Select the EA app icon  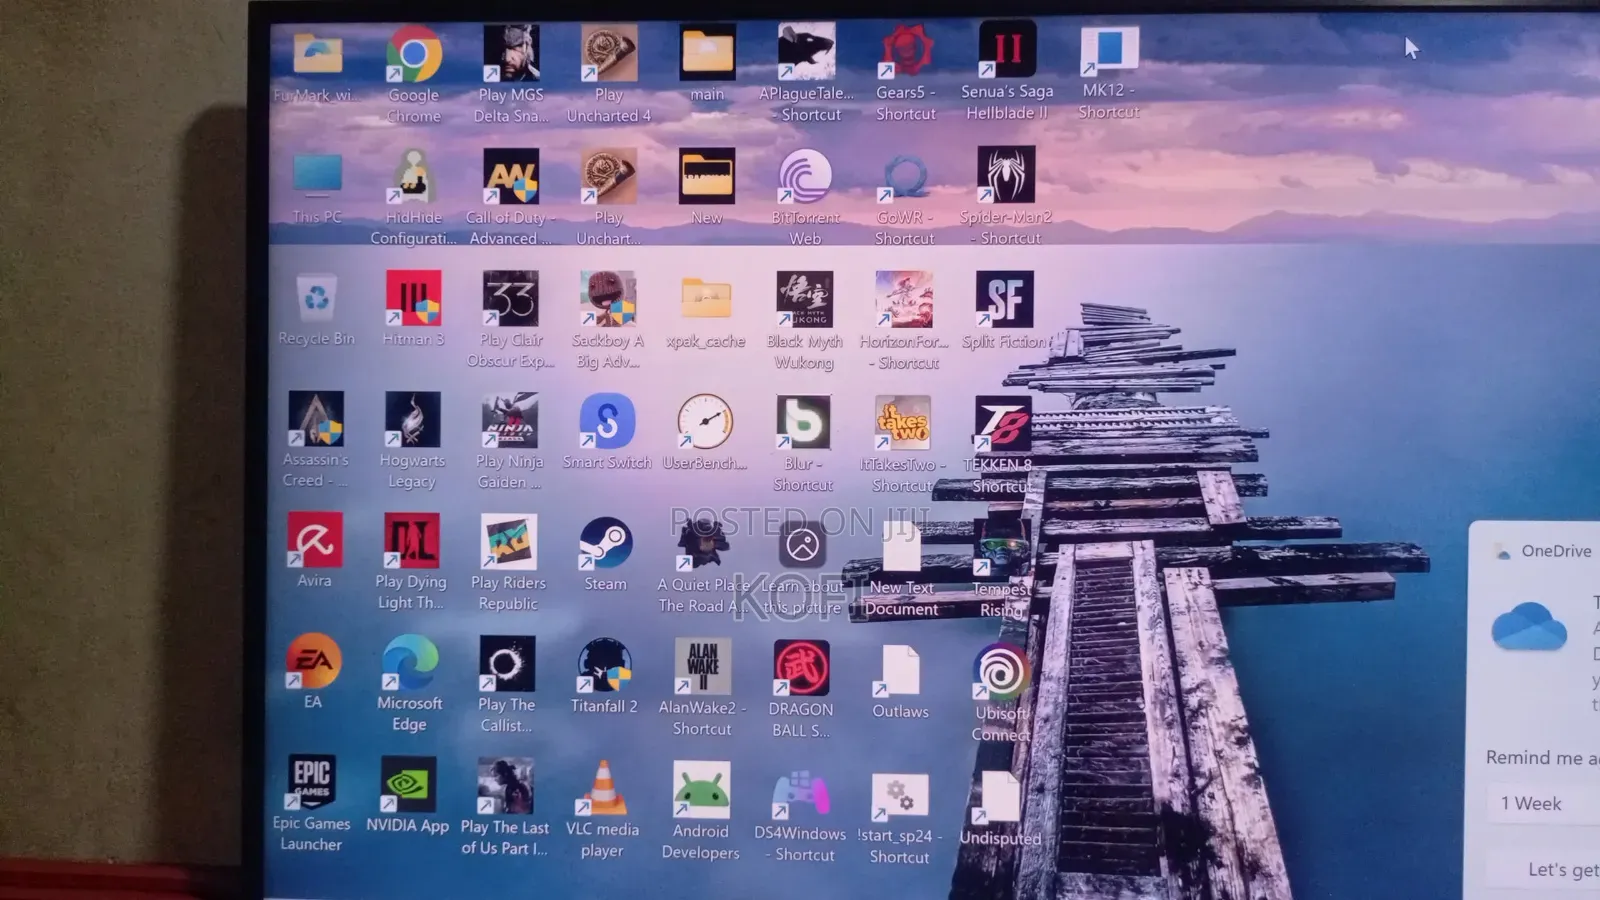pyautogui.click(x=314, y=661)
